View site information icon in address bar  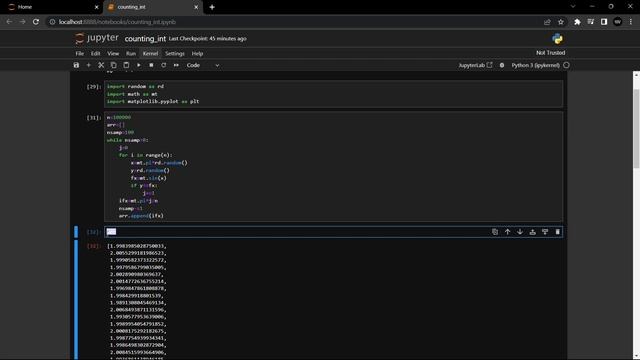pos(52,22)
